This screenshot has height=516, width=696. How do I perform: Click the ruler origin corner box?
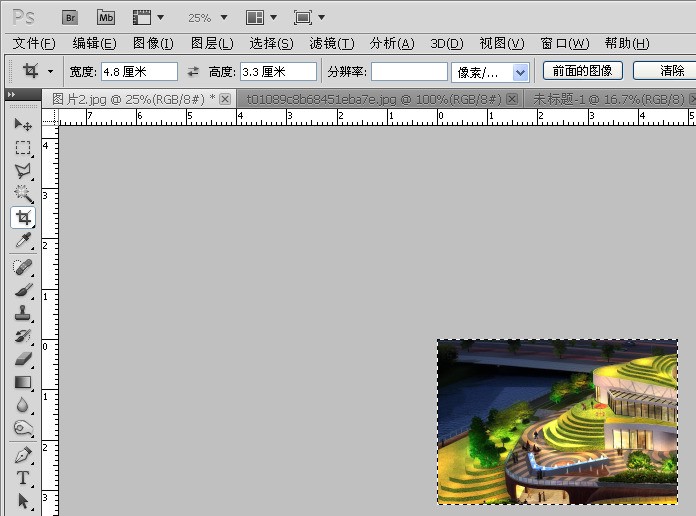pyautogui.click(x=50, y=118)
